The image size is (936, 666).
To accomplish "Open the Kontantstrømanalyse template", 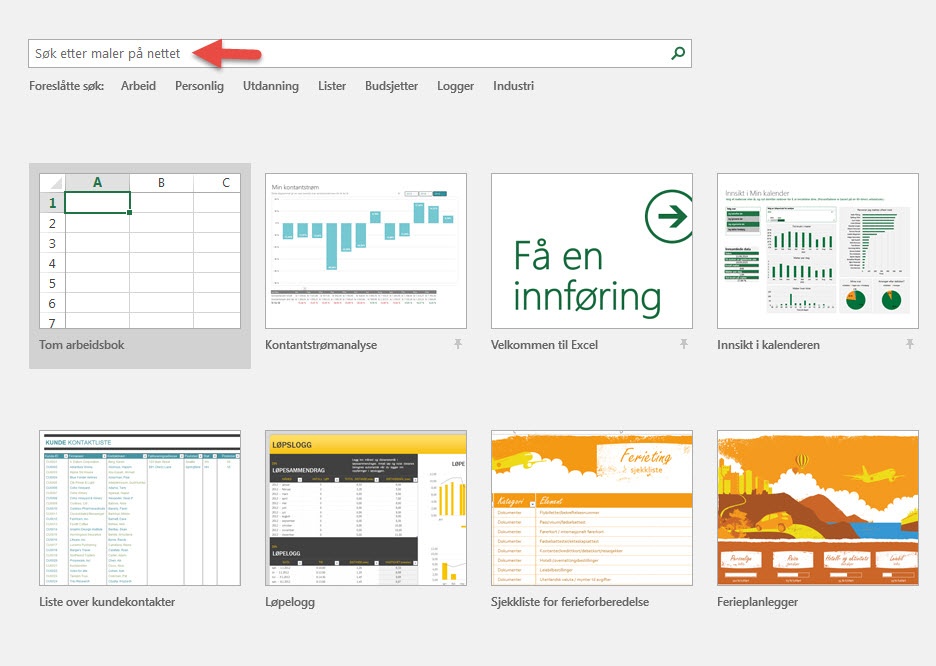I will click(x=366, y=250).
